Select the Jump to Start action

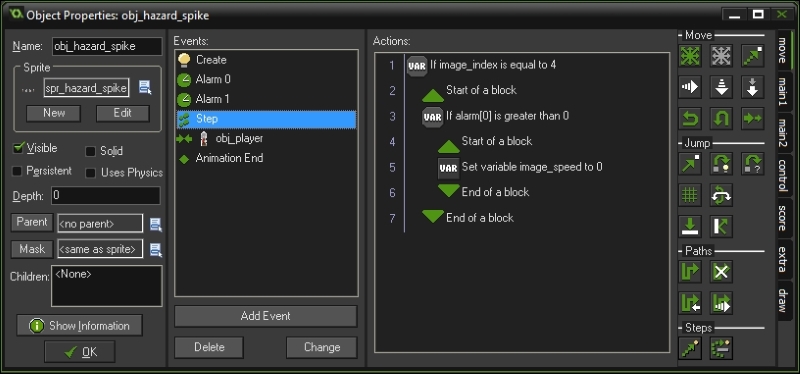pos(721,164)
